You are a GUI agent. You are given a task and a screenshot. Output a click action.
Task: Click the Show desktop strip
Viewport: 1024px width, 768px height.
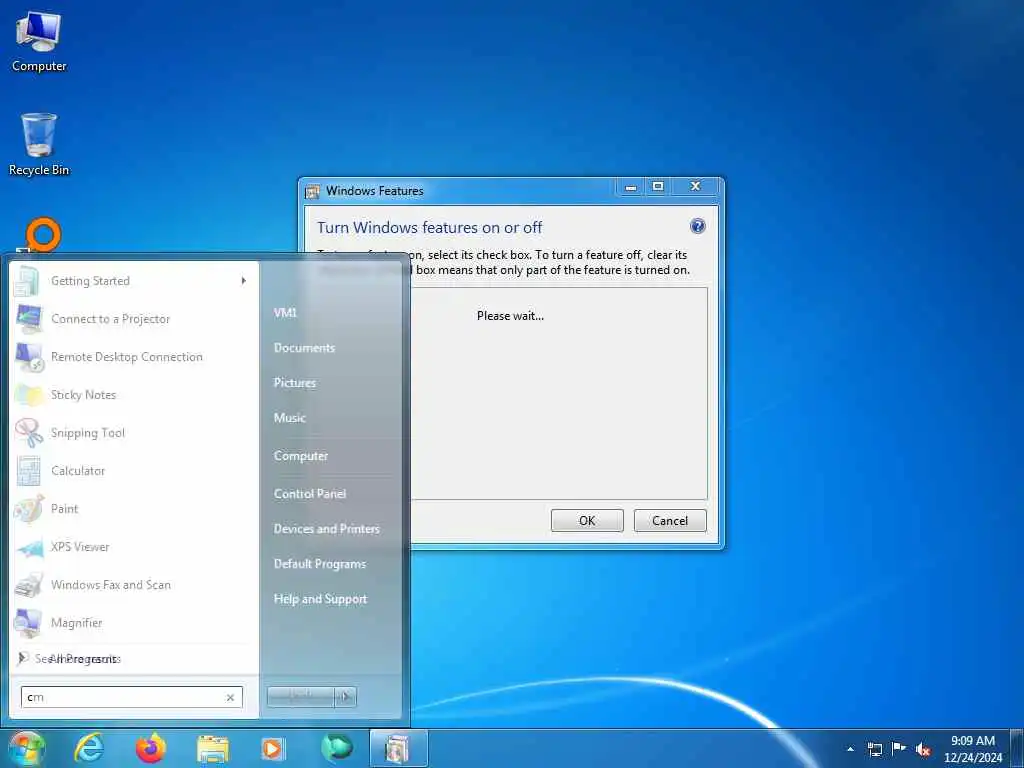(1017, 749)
